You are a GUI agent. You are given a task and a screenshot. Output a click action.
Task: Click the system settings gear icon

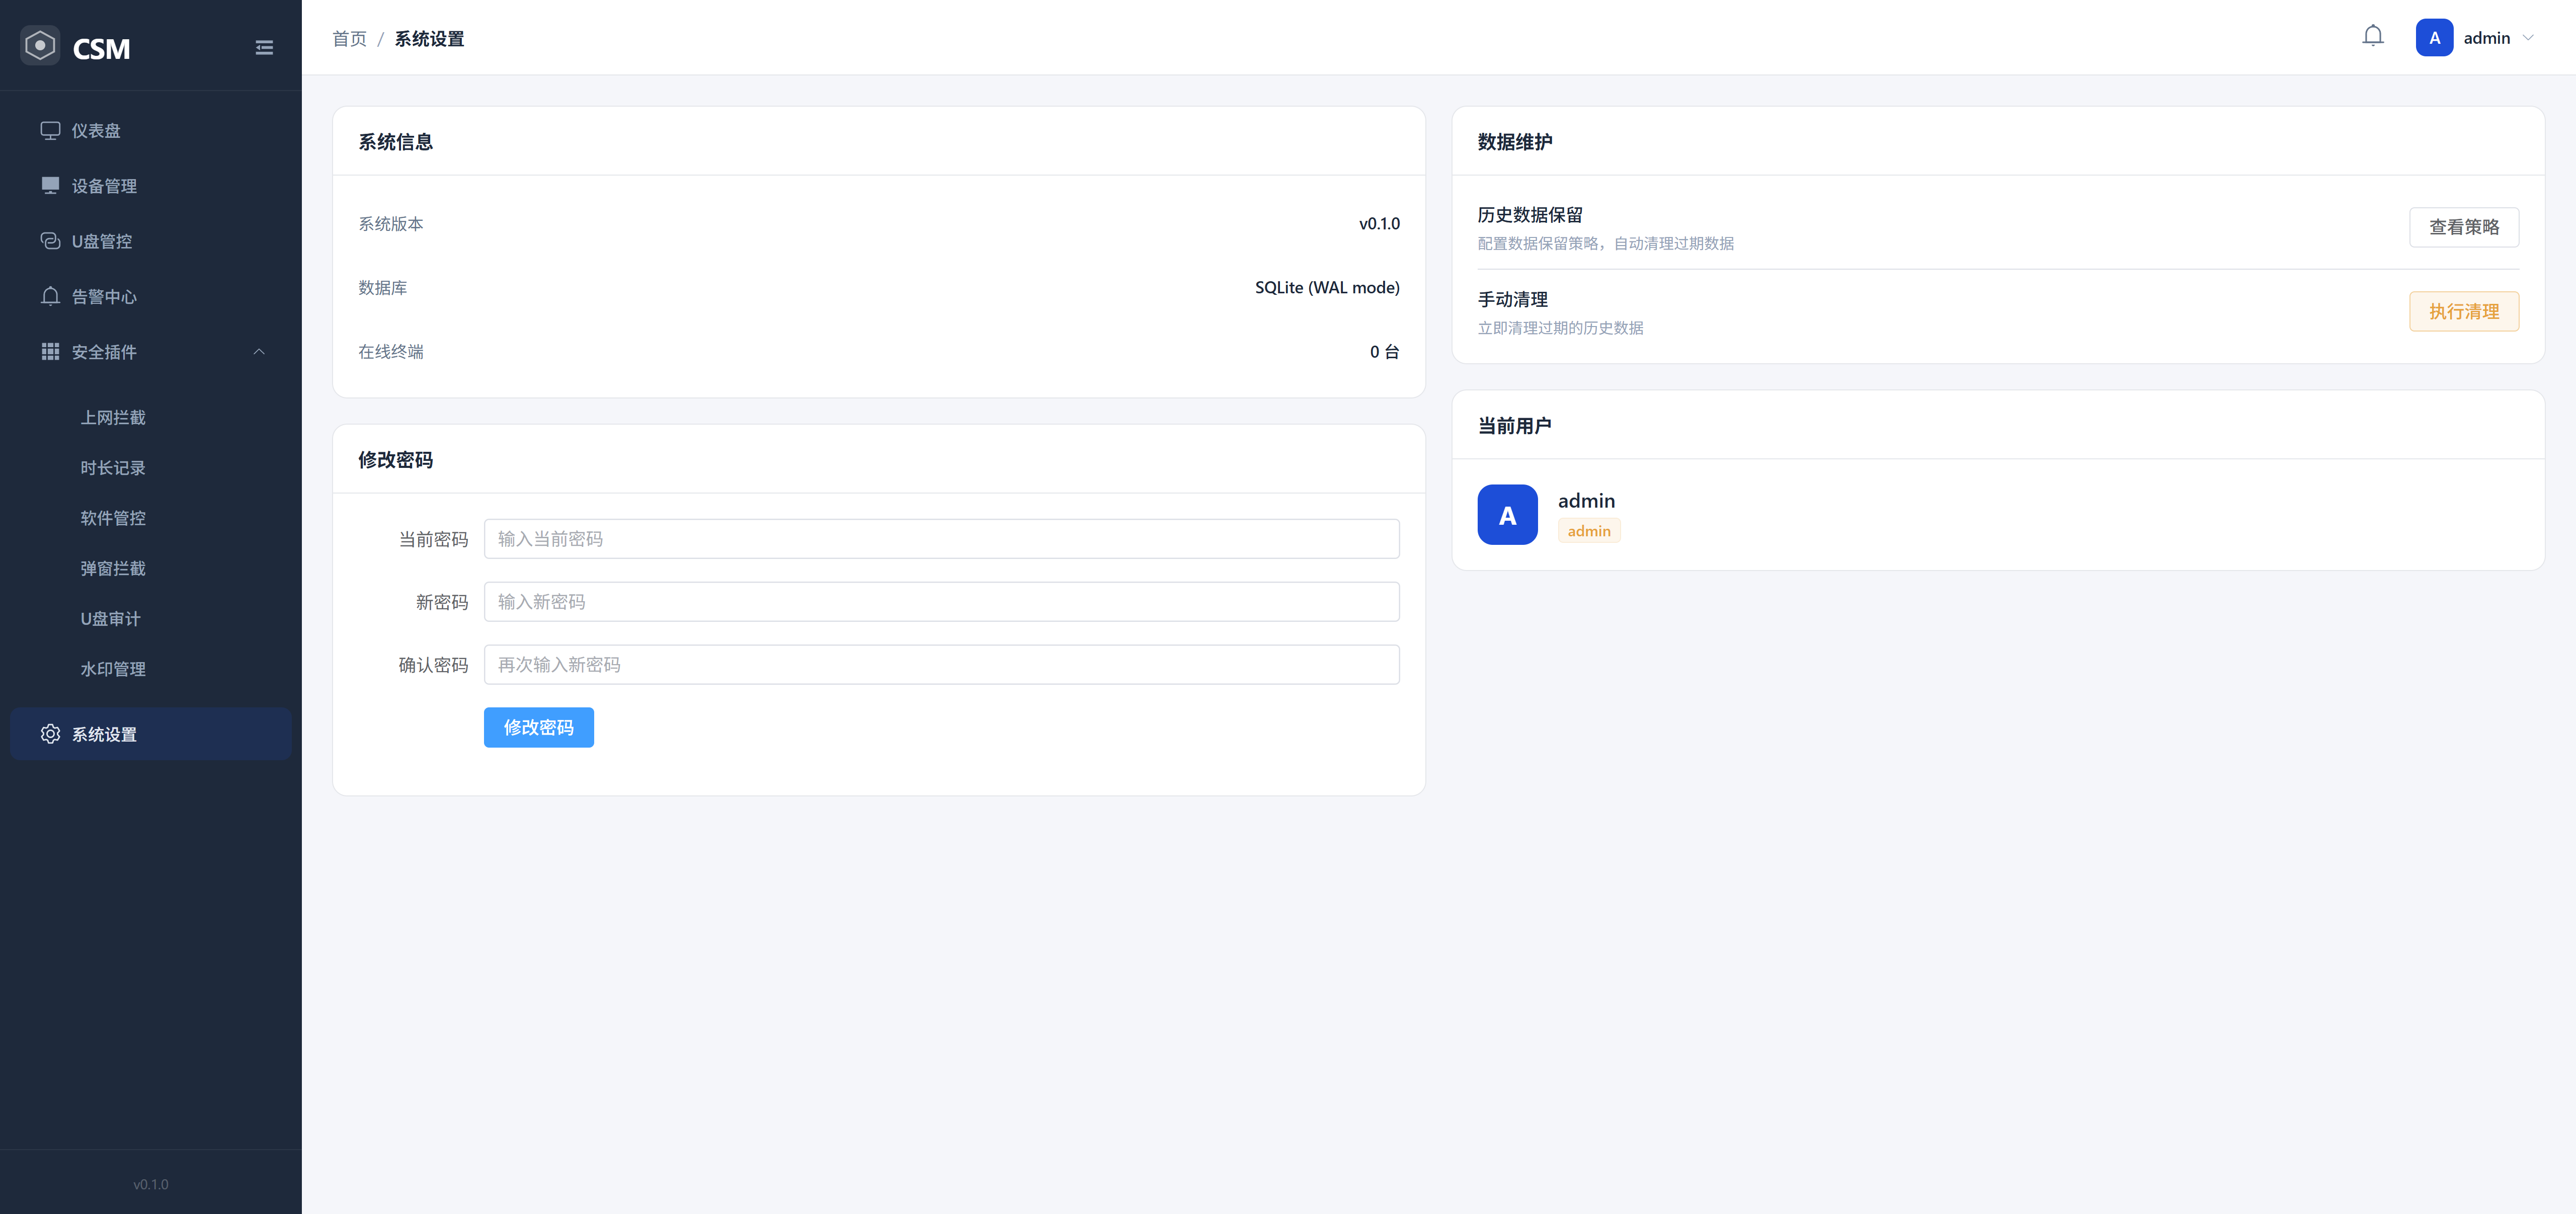click(50, 734)
